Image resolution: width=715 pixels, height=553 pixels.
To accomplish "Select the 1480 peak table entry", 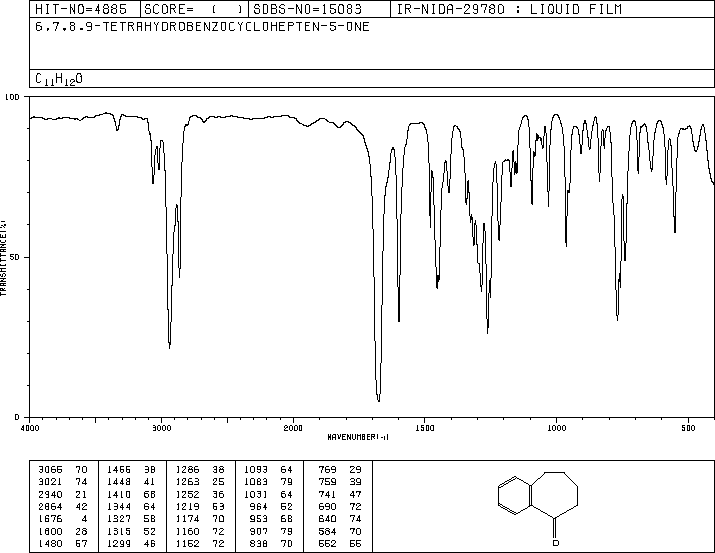I will 62,544.
